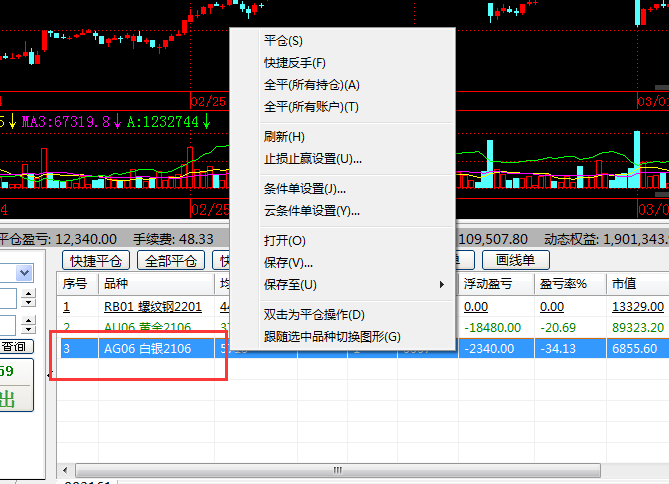Click the horizontal scrollbar left arrow
The width and height of the screenshot is (669, 484).
pyautogui.click(x=65, y=470)
